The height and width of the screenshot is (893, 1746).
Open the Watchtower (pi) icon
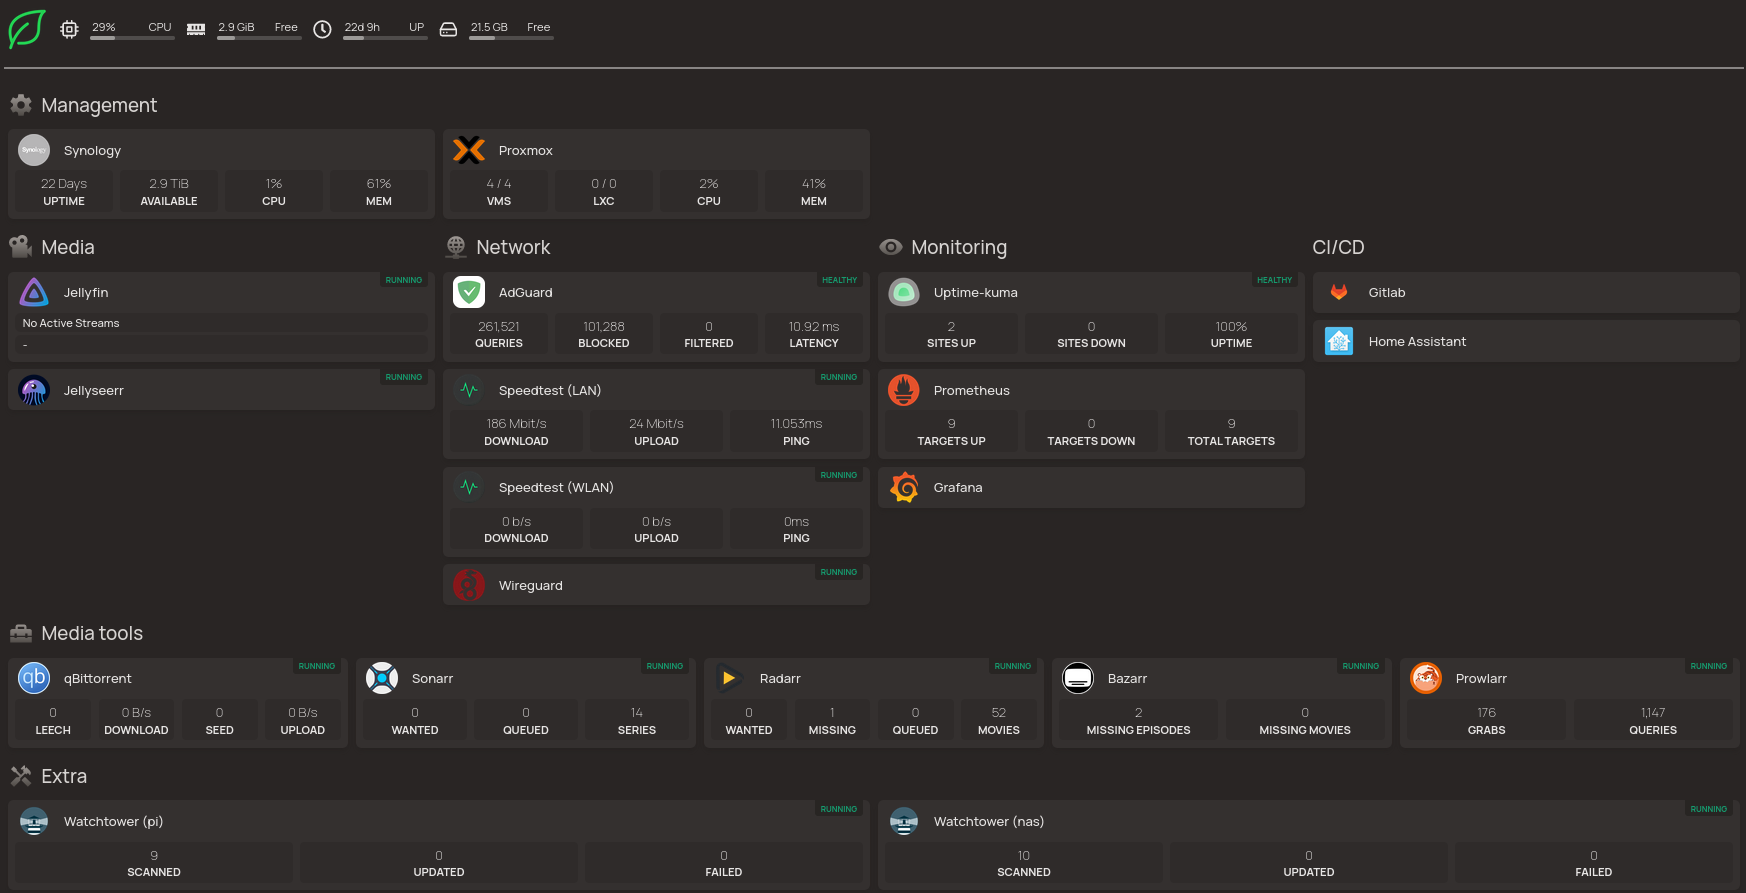click(x=34, y=821)
